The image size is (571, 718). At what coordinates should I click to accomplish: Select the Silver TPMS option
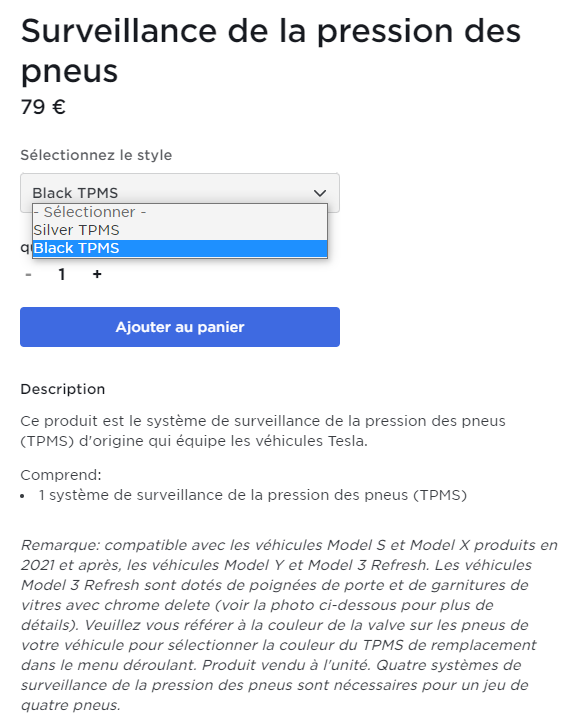(x=180, y=230)
